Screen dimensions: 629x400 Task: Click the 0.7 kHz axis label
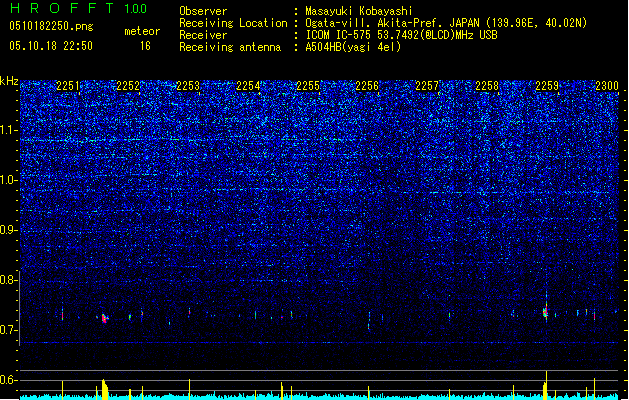9,330
